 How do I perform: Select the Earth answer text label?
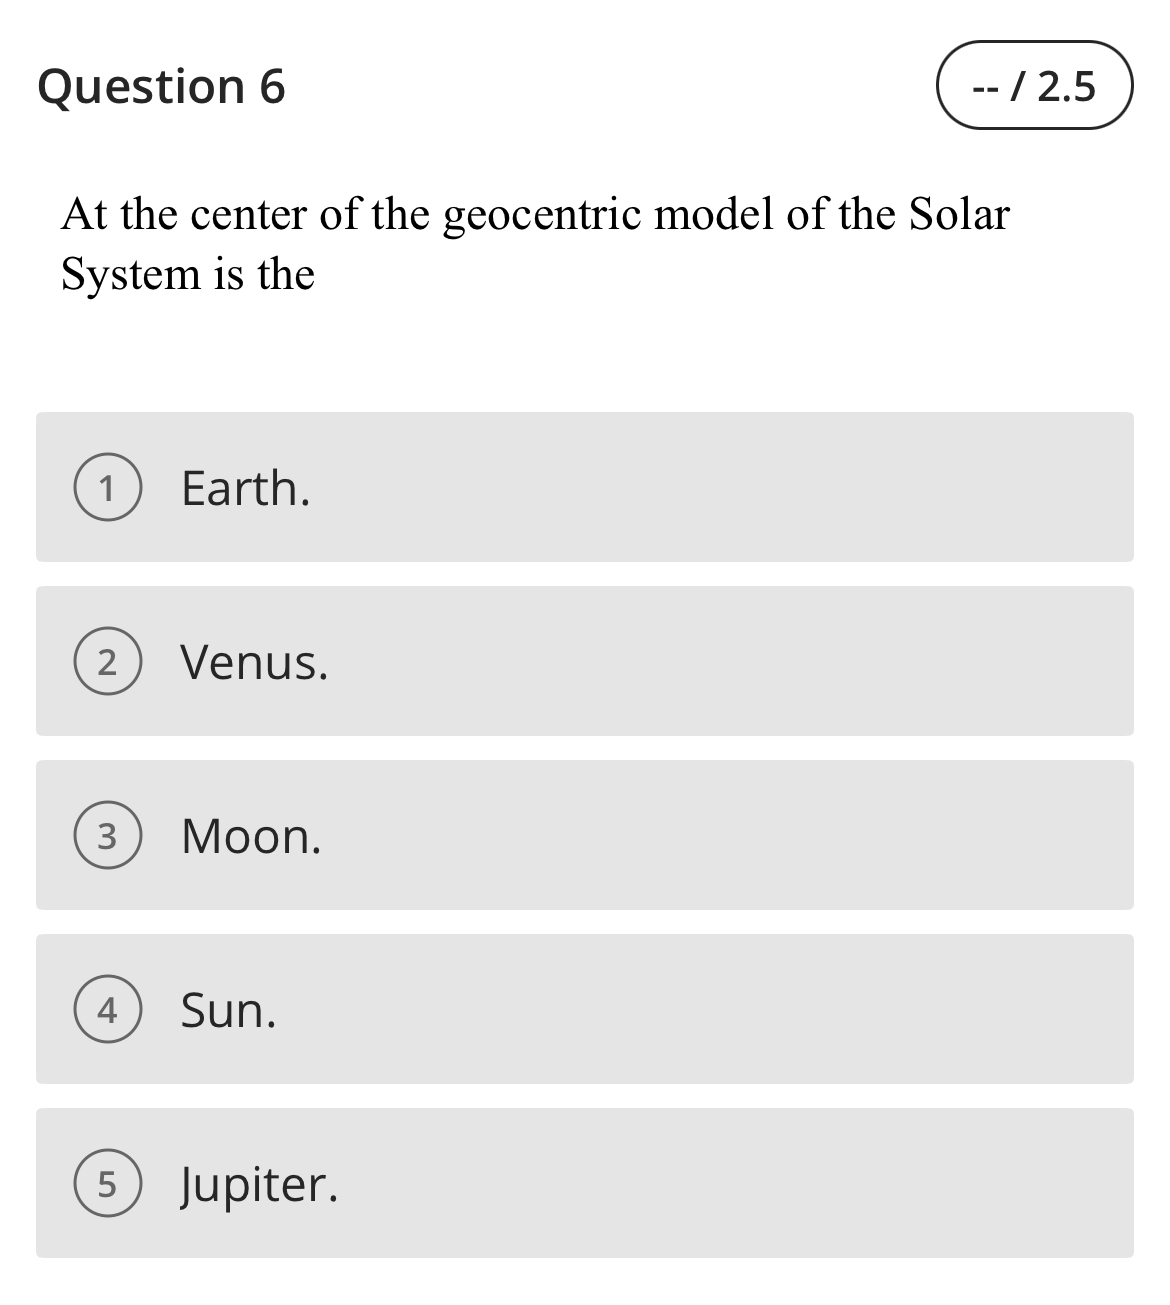244,487
